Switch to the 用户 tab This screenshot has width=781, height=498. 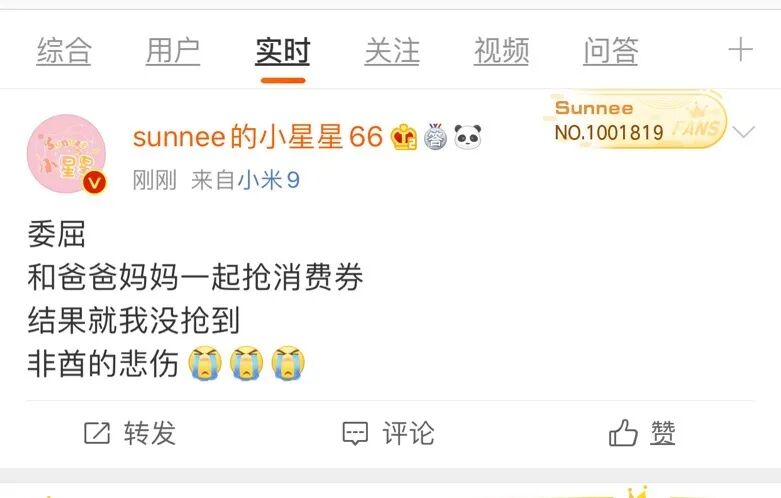coord(173,51)
